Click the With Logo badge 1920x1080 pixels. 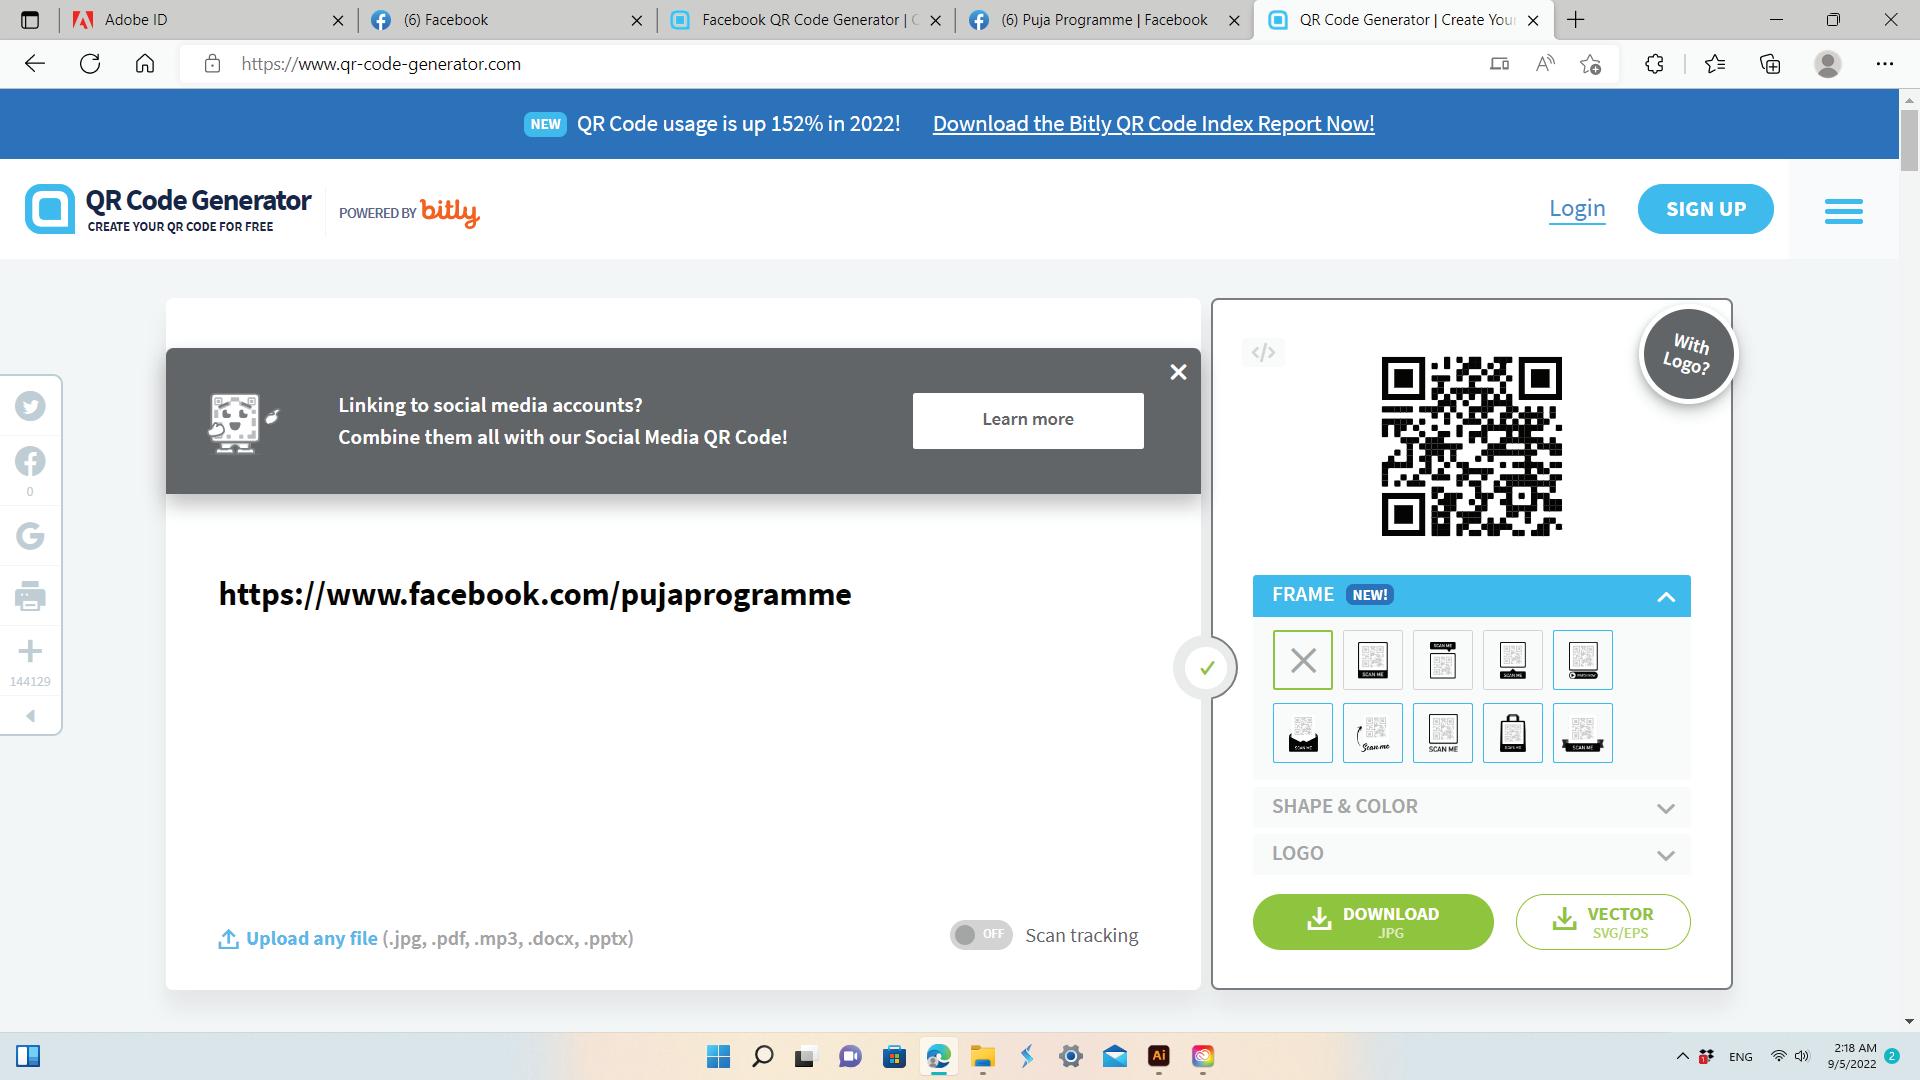1688,354
